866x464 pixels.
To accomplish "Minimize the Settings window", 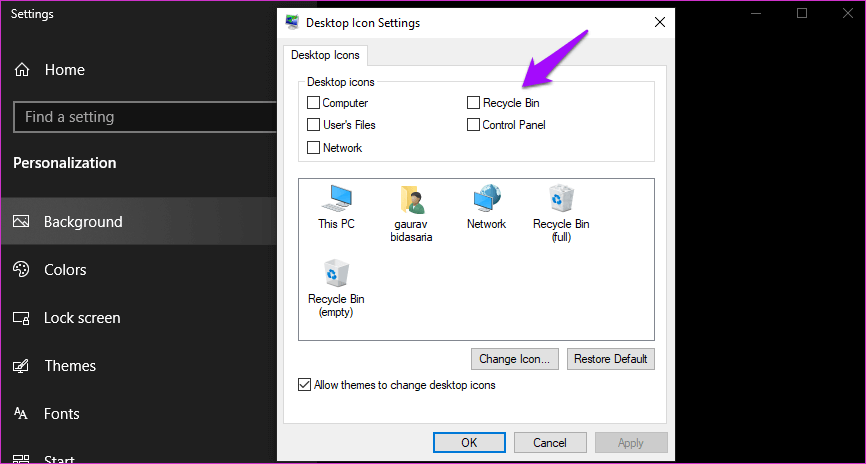I will (x=757, y=13).
